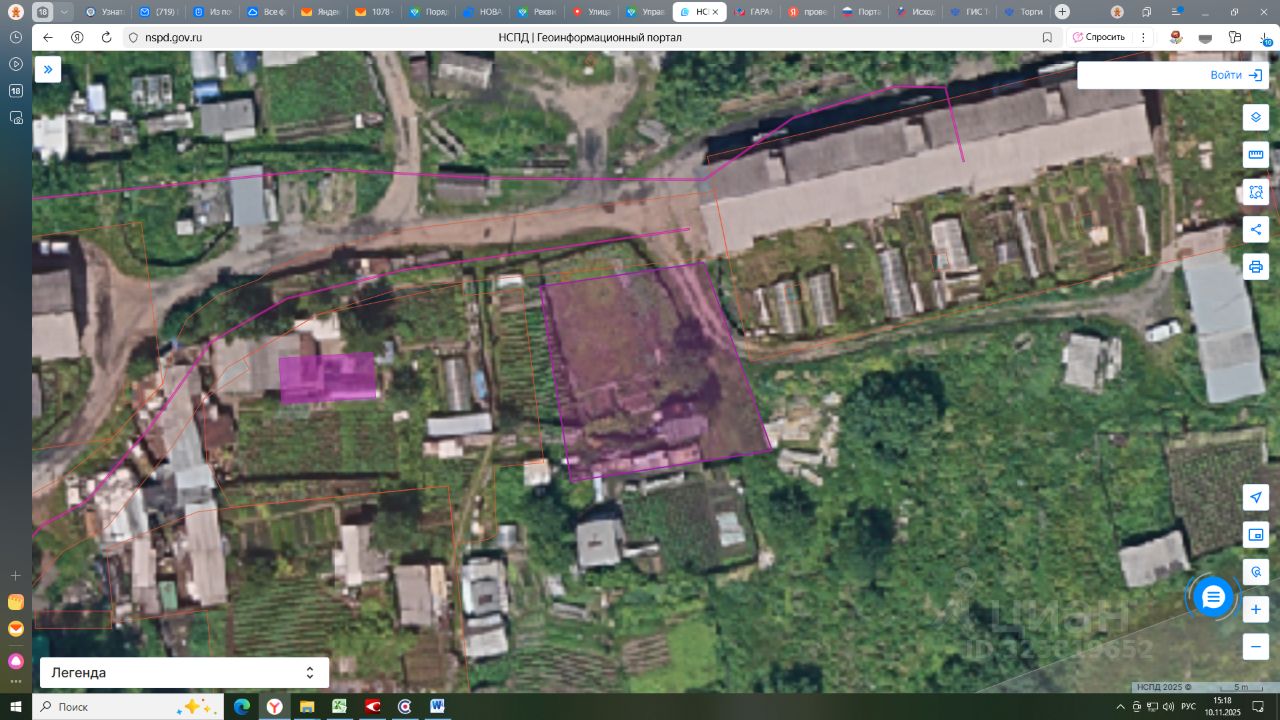The width and height of the screenshot is (1280, 720).
Task: Close the active НСПД tab
Action: click(714, 12)
